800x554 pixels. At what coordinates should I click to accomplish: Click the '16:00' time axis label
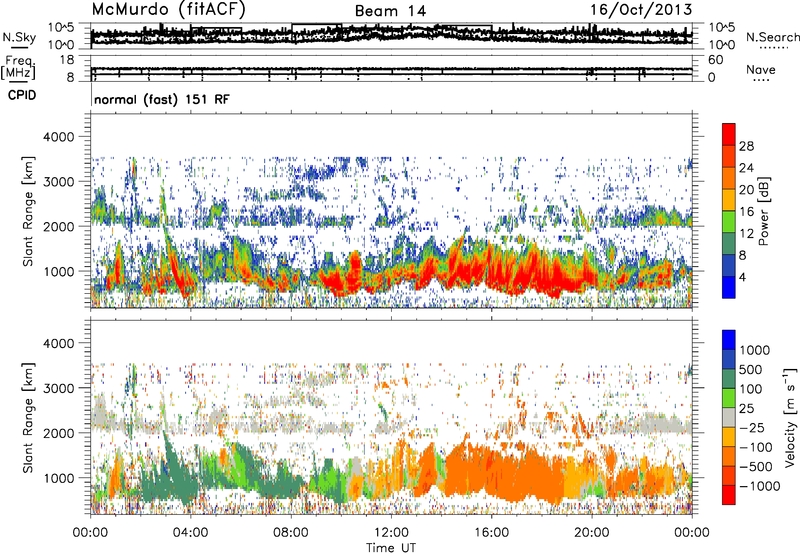click(x=491, y=533)
